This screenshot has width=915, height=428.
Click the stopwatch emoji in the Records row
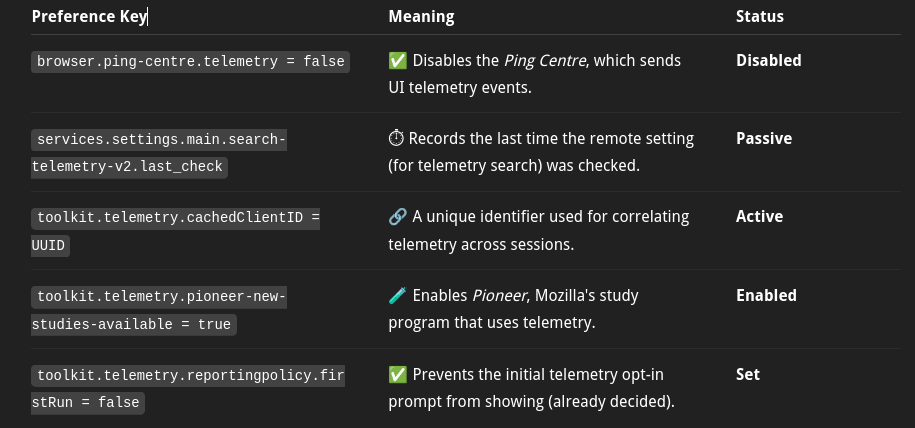coord(396,139)
